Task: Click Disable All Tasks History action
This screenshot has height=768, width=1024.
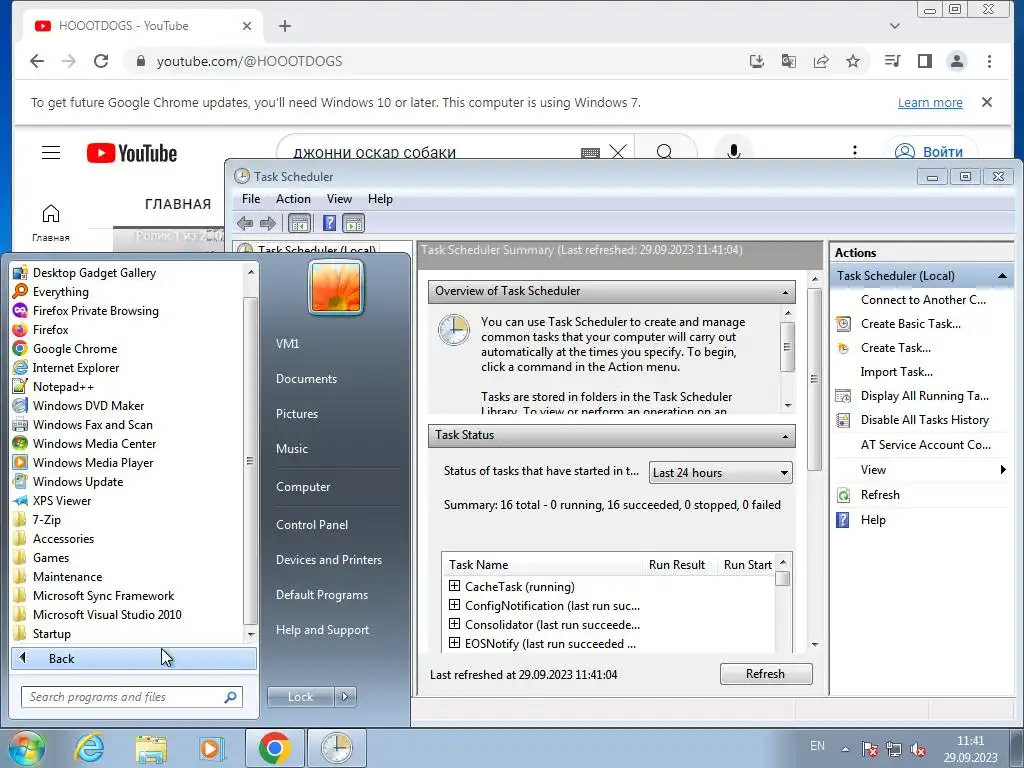Action: pos(925,420)
